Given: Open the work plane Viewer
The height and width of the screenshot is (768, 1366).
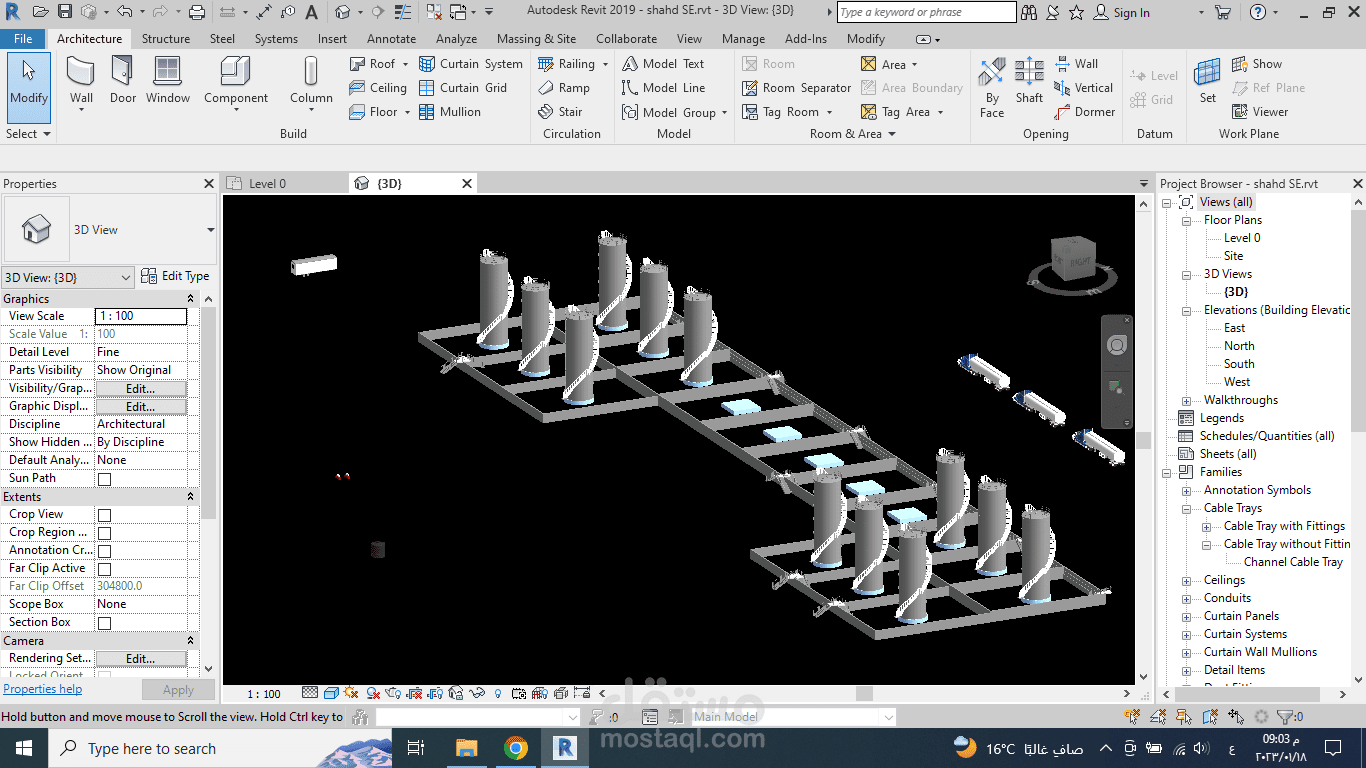Looking at the screenshot, I should coord(1260,112).
